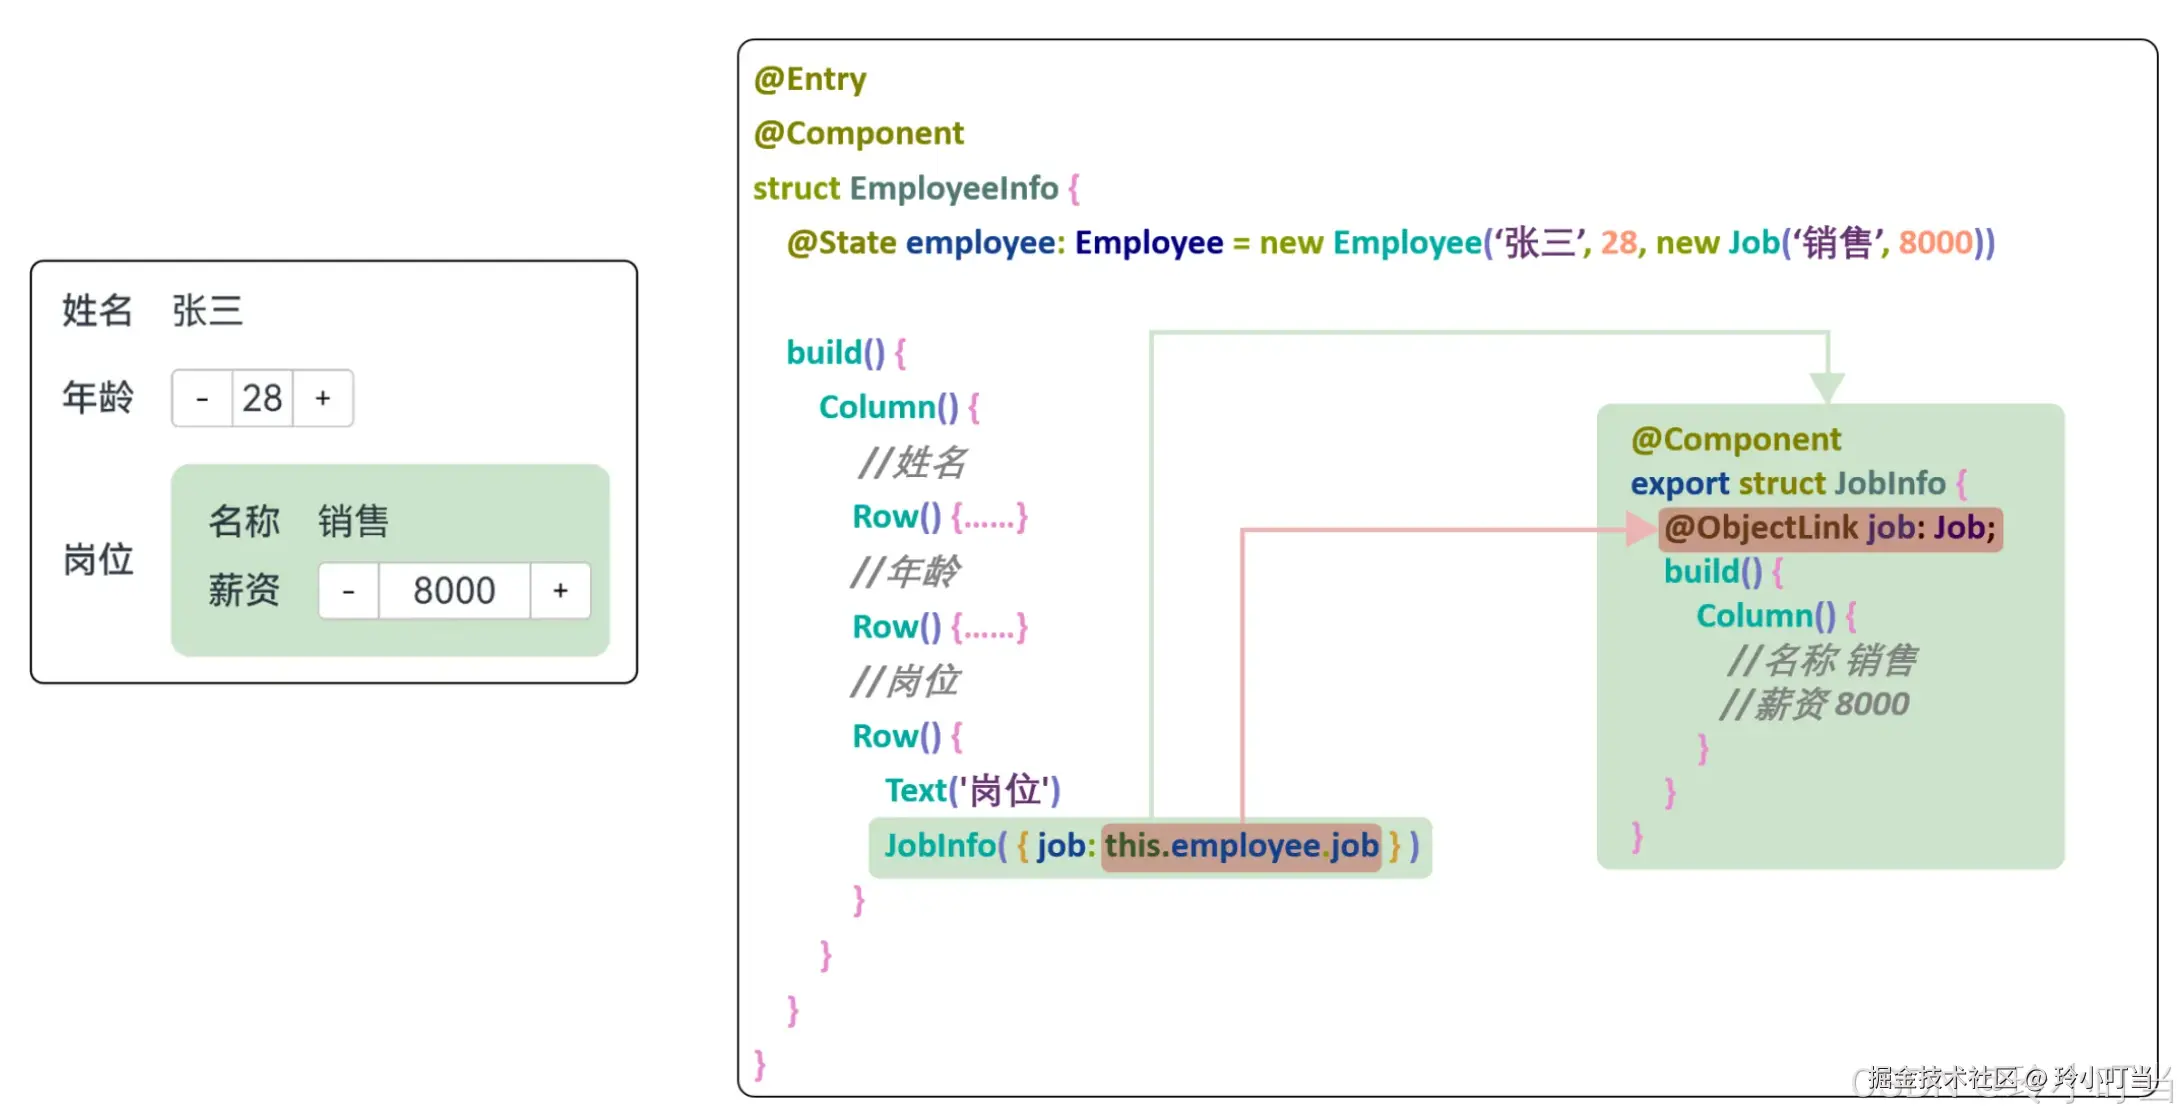Viewport: 2182px width, 1120px height.
Task: Click the pink arrowhead pointing to @ObjectLink
Action: (1639, 529)
